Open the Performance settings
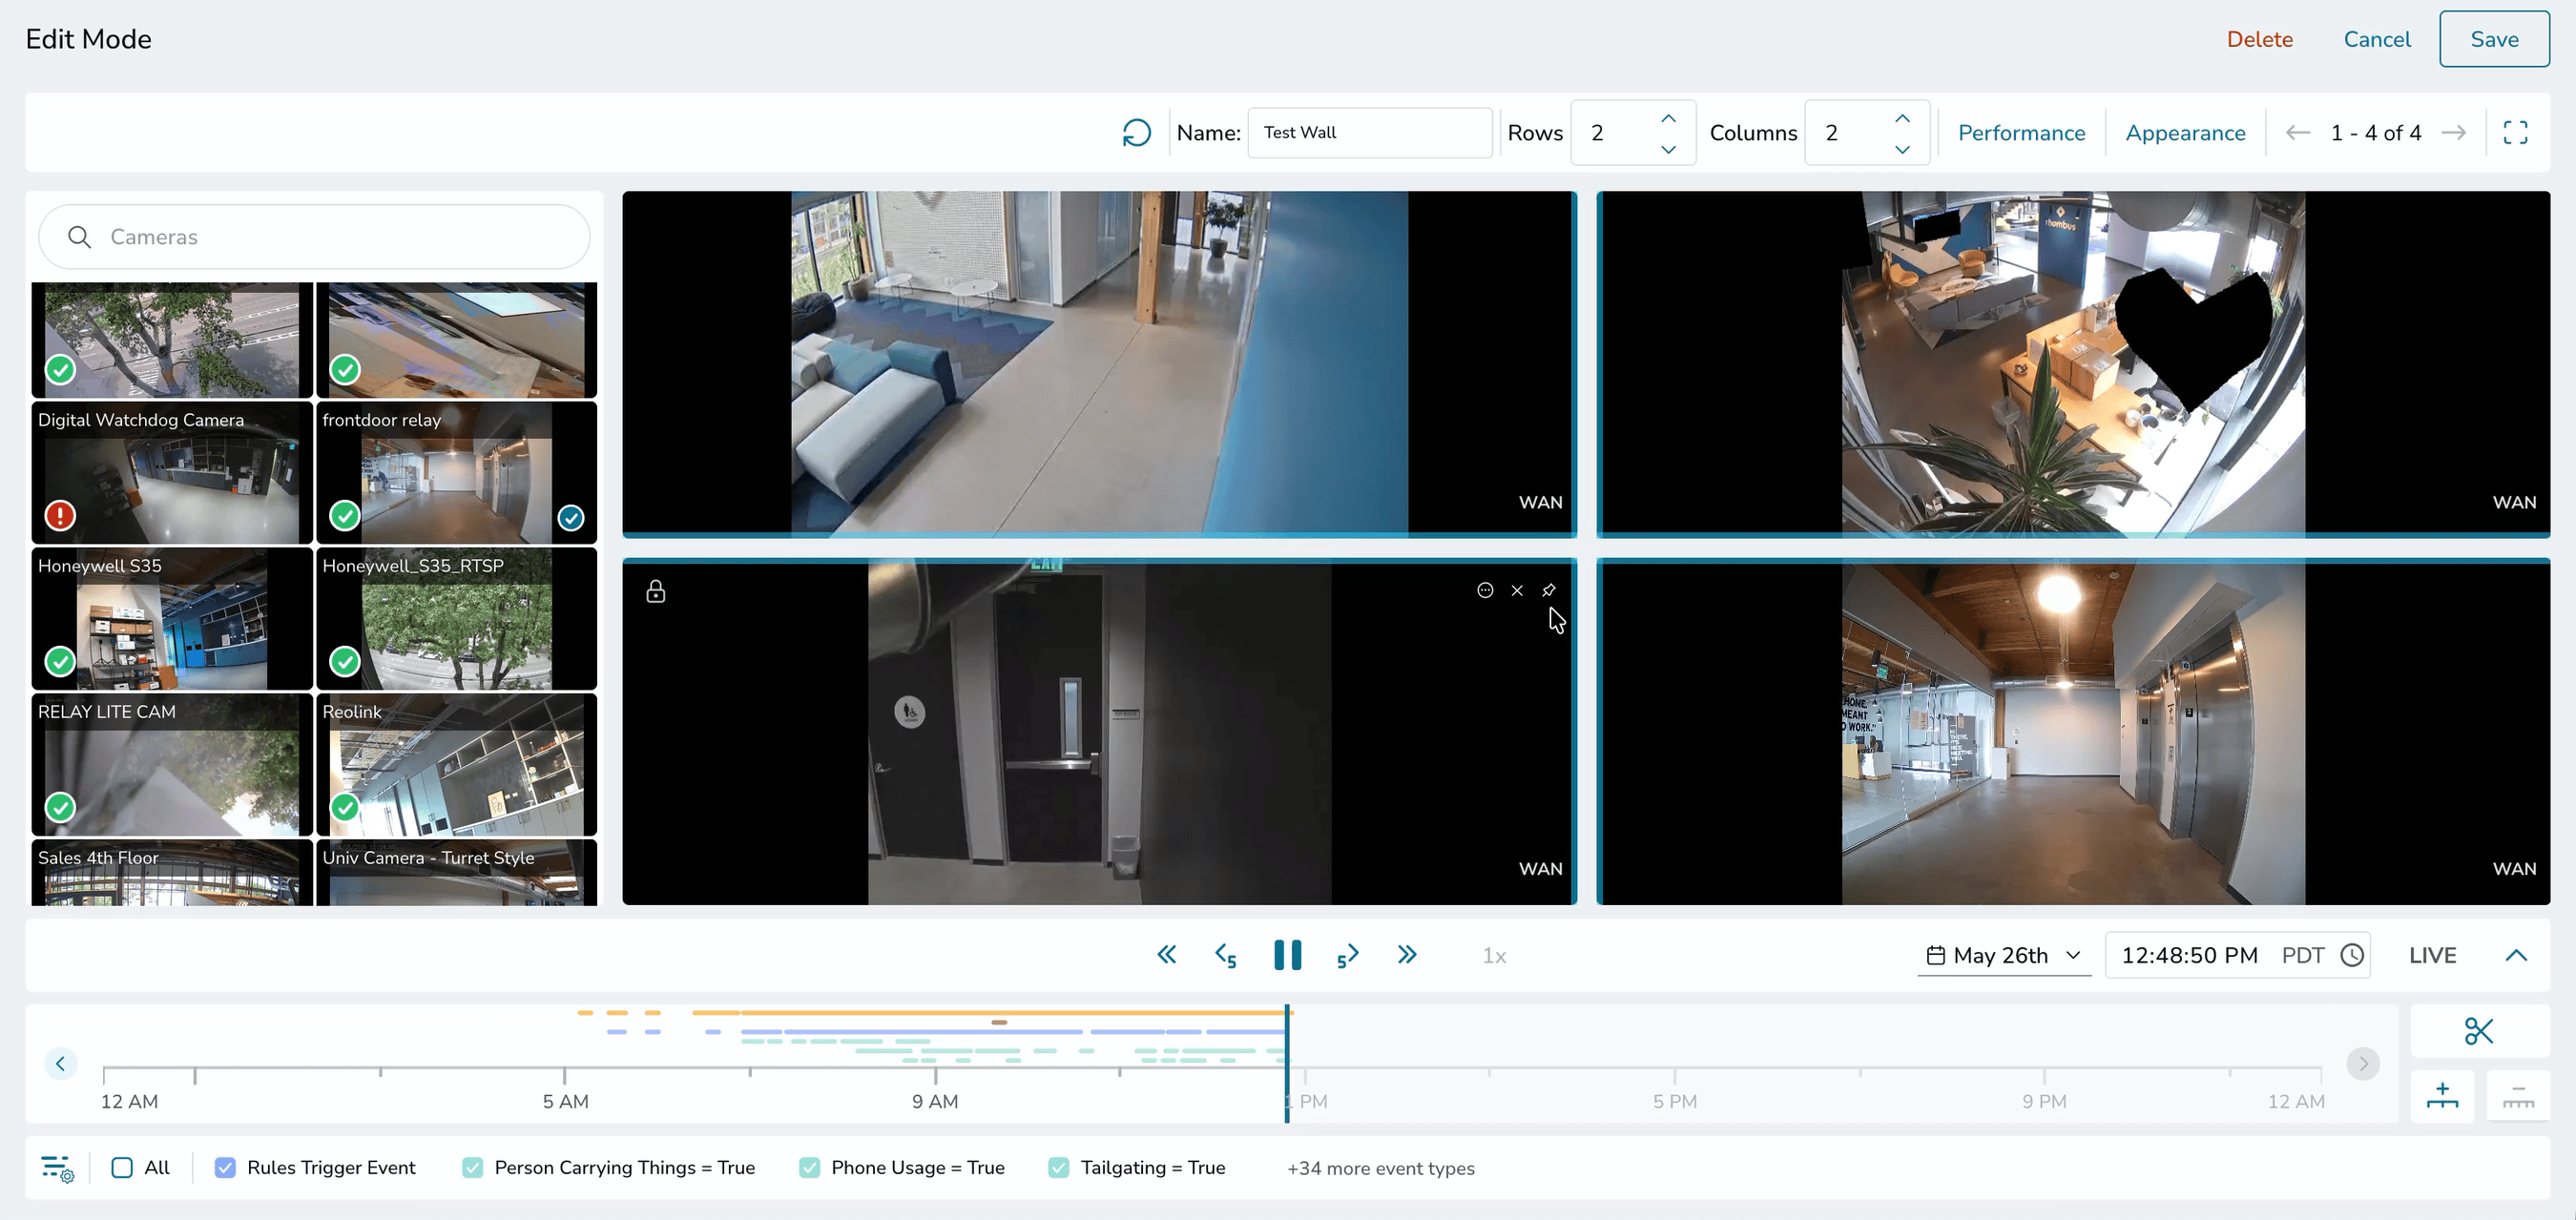The width and height of the screenshot is (2576, 1220). [x=2021, y=133]
